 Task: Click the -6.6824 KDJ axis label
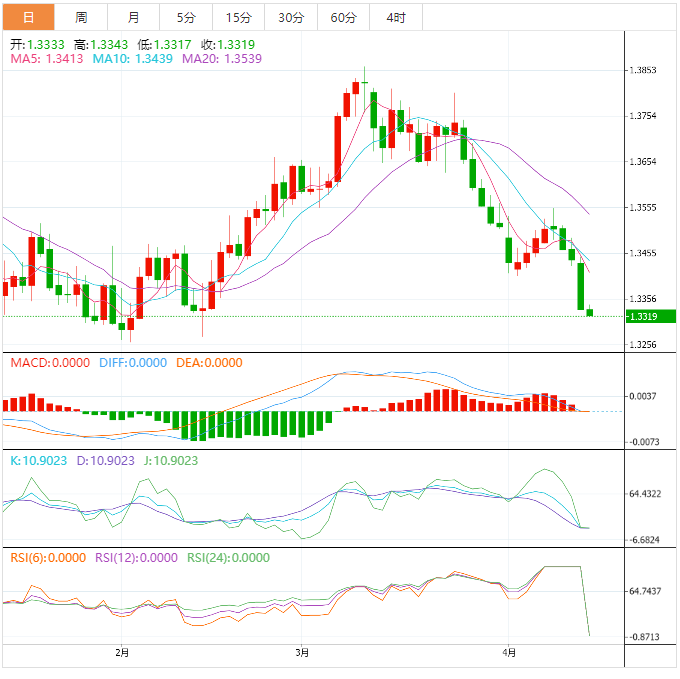(644, 540)
